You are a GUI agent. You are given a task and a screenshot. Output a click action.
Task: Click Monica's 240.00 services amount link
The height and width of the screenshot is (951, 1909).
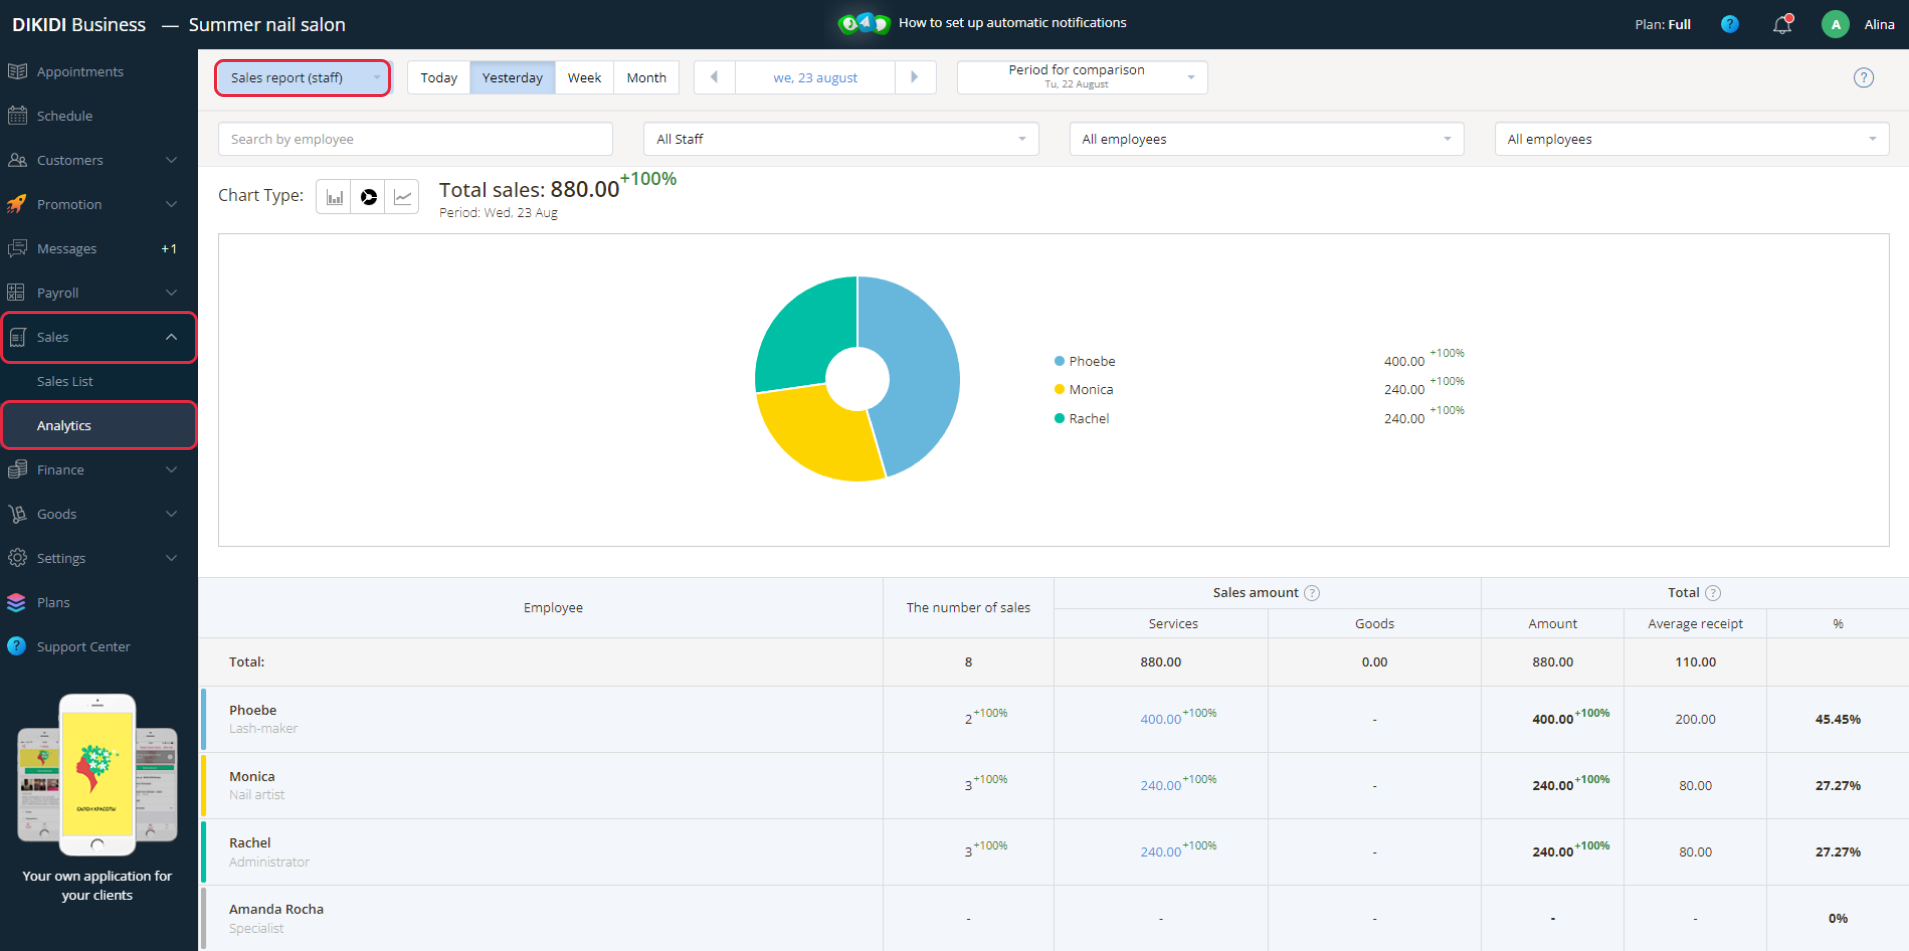[x=1160, y=786]
